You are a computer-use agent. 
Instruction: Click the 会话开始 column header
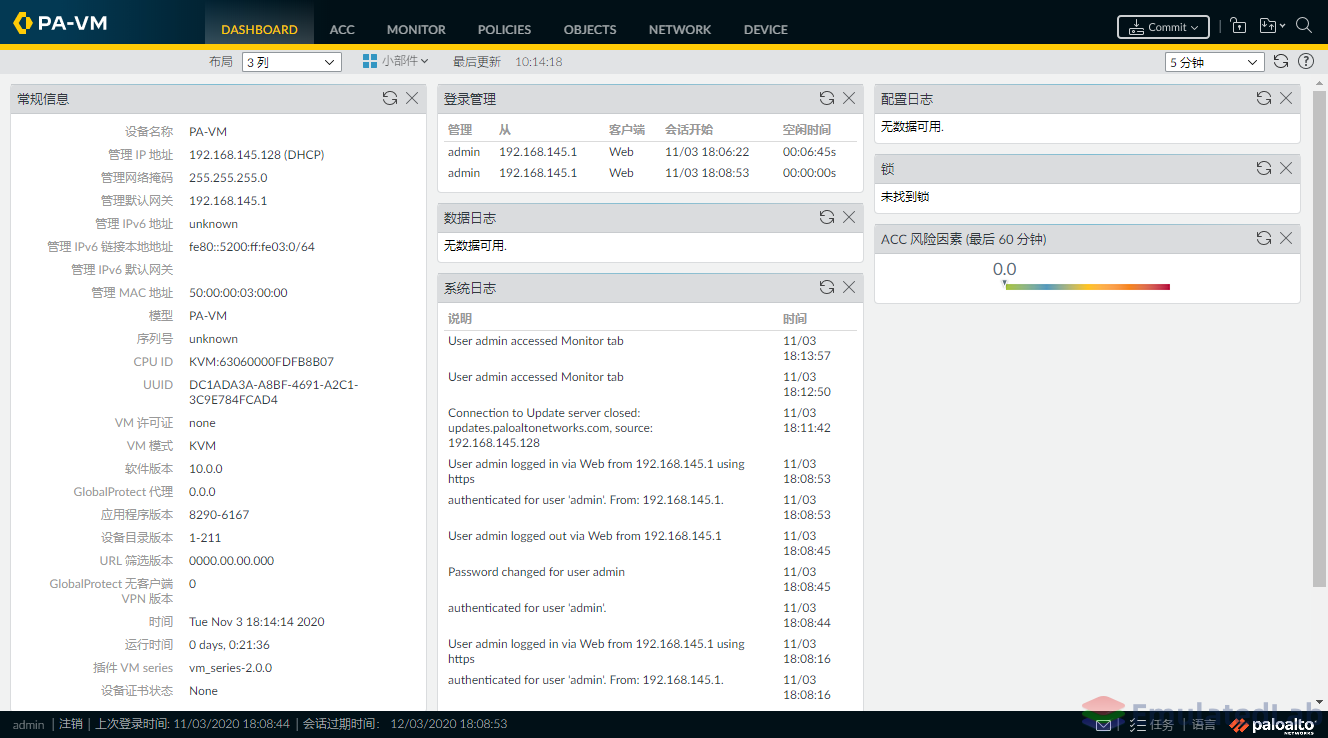point(689,129)
